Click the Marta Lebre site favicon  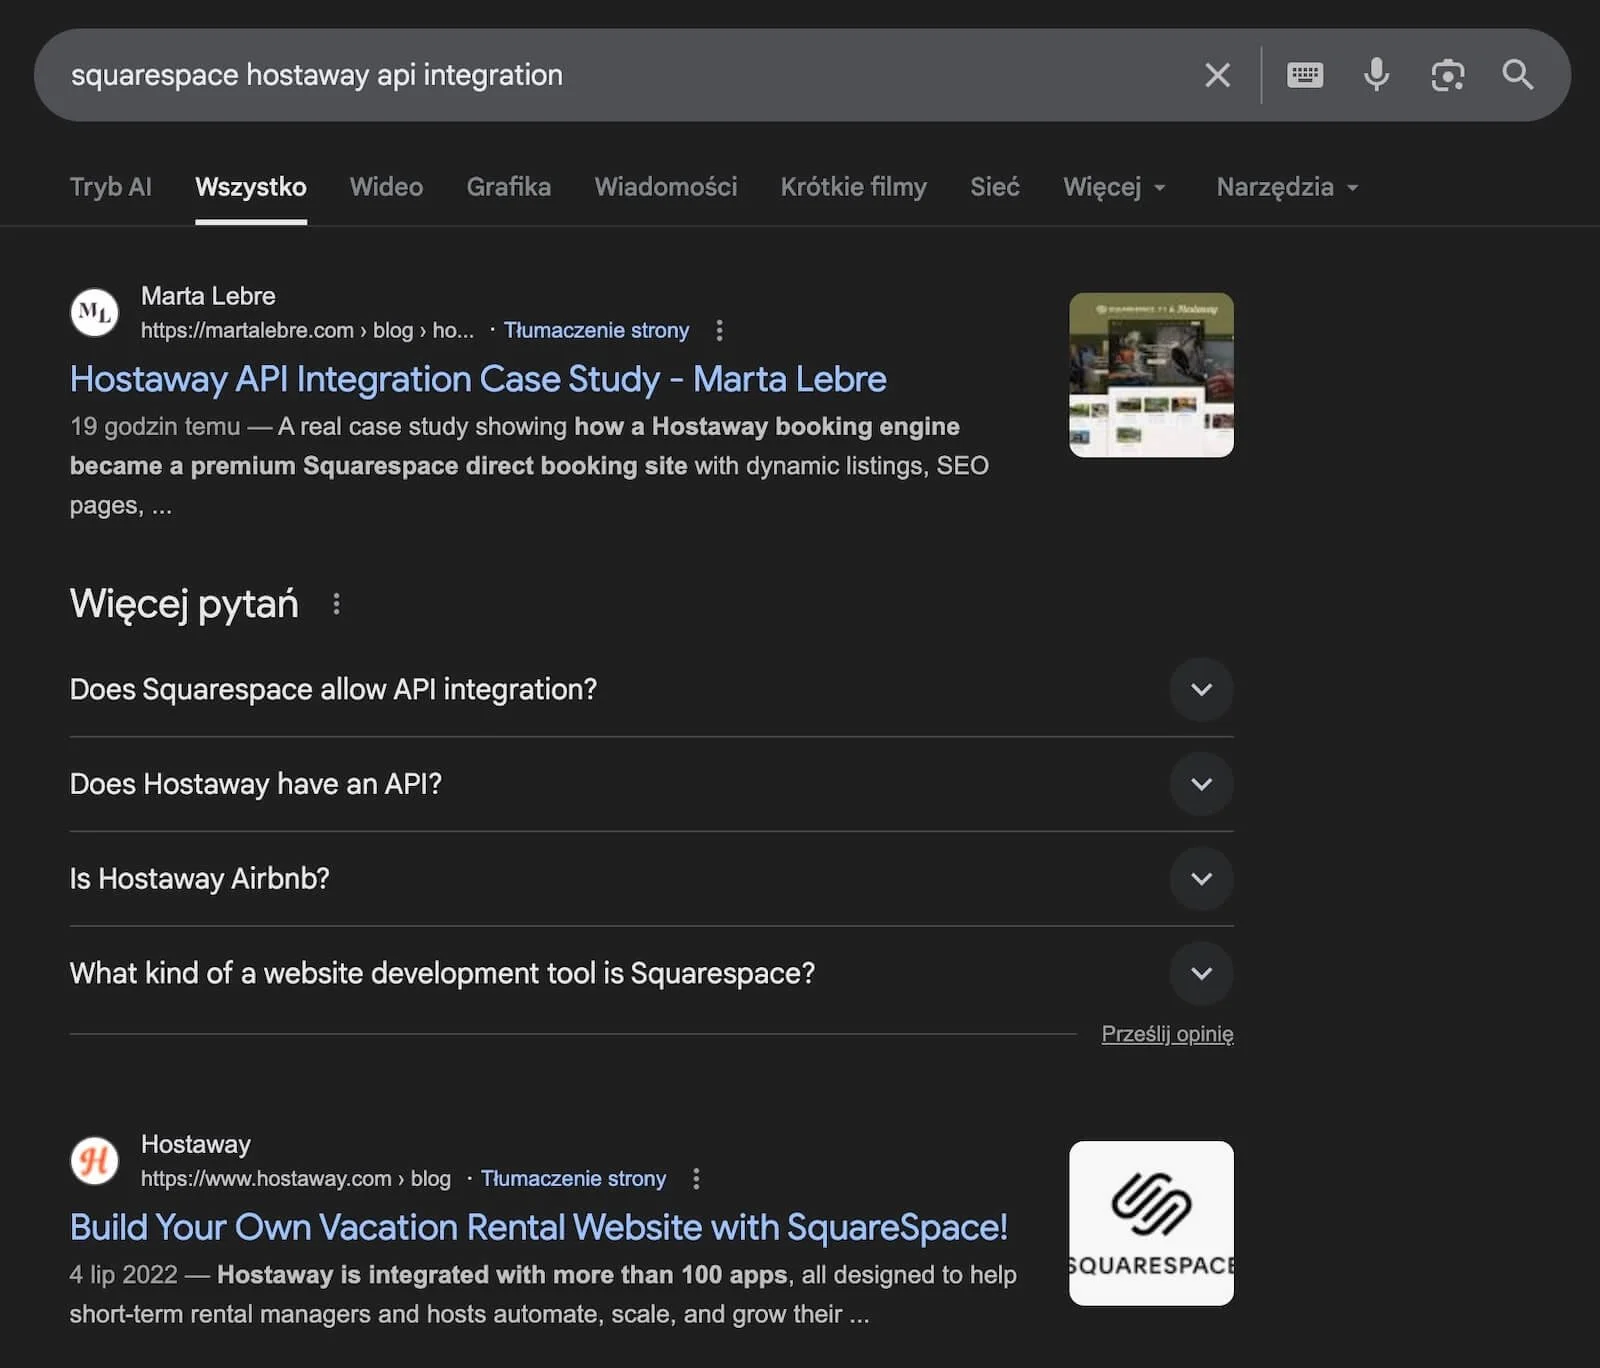pos(95,312)
